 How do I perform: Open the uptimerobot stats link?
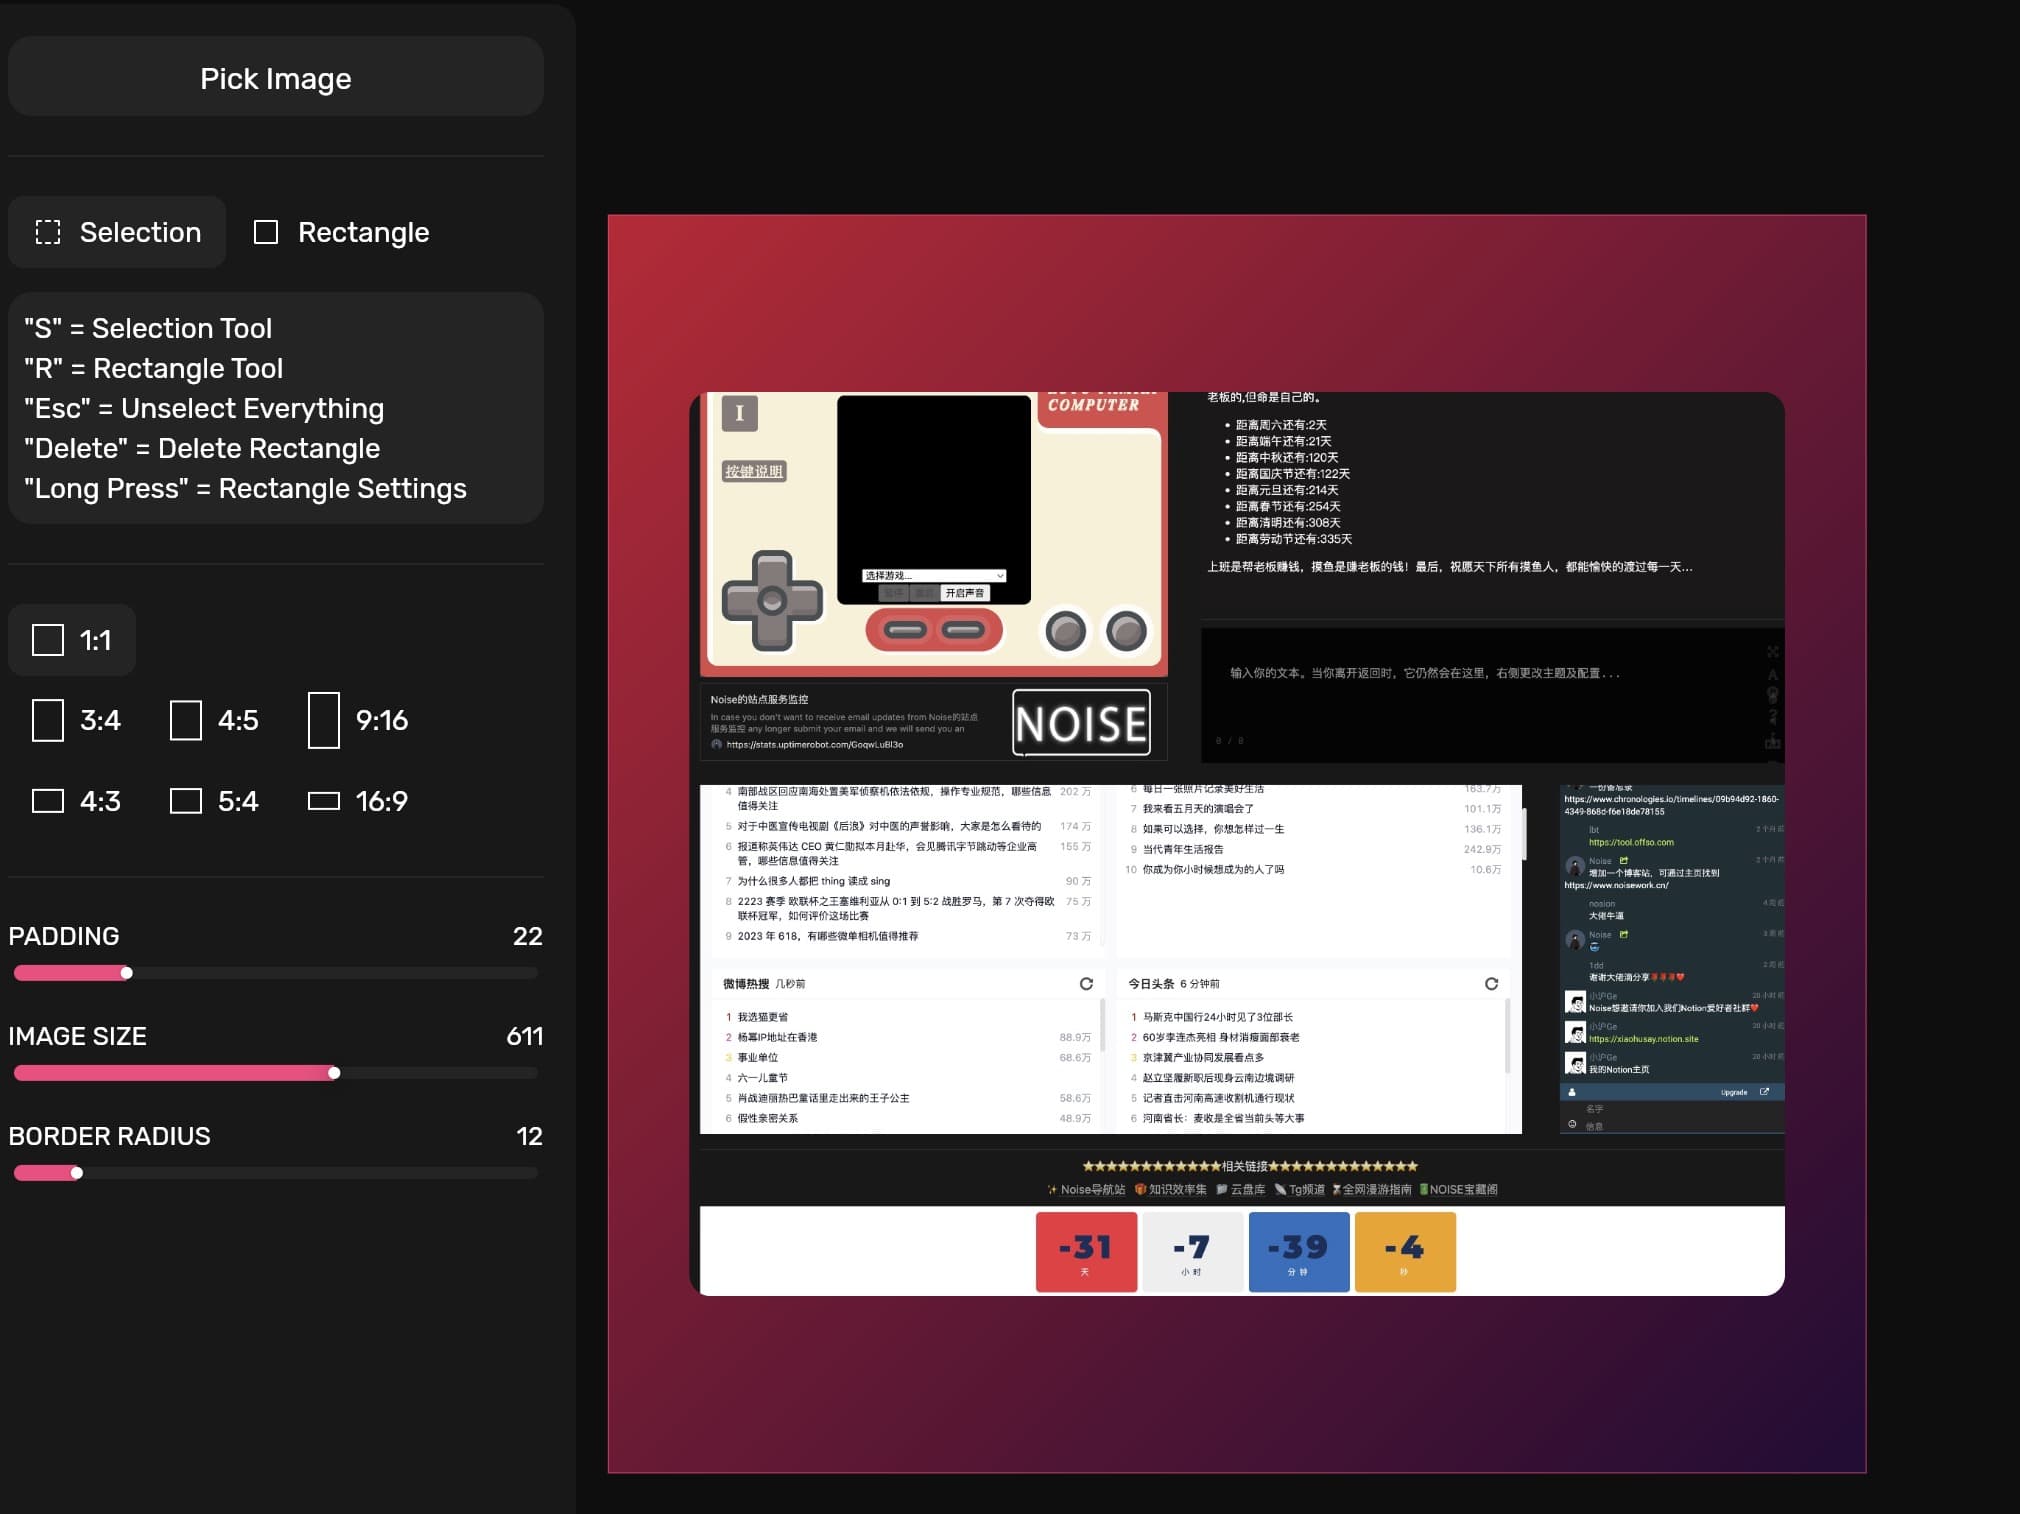click(x=814, y=745)
